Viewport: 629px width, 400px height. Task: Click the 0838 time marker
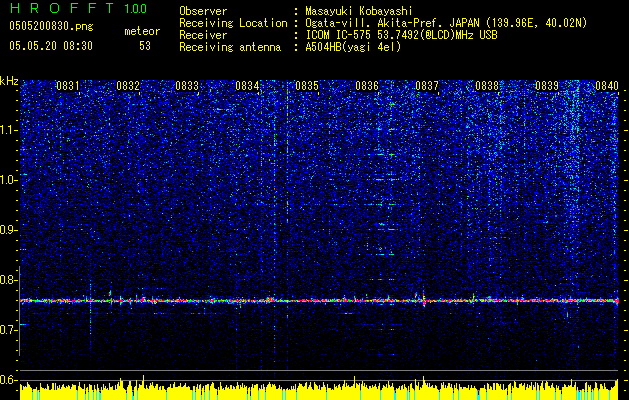(487, 85)
